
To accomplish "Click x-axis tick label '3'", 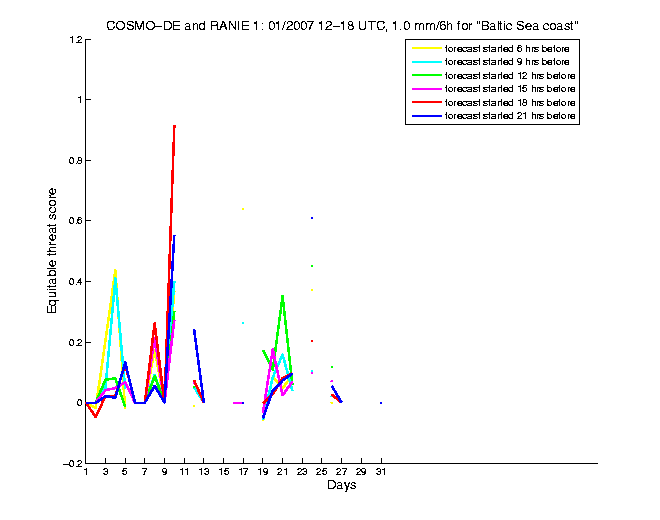I will (x=105, y=472).
